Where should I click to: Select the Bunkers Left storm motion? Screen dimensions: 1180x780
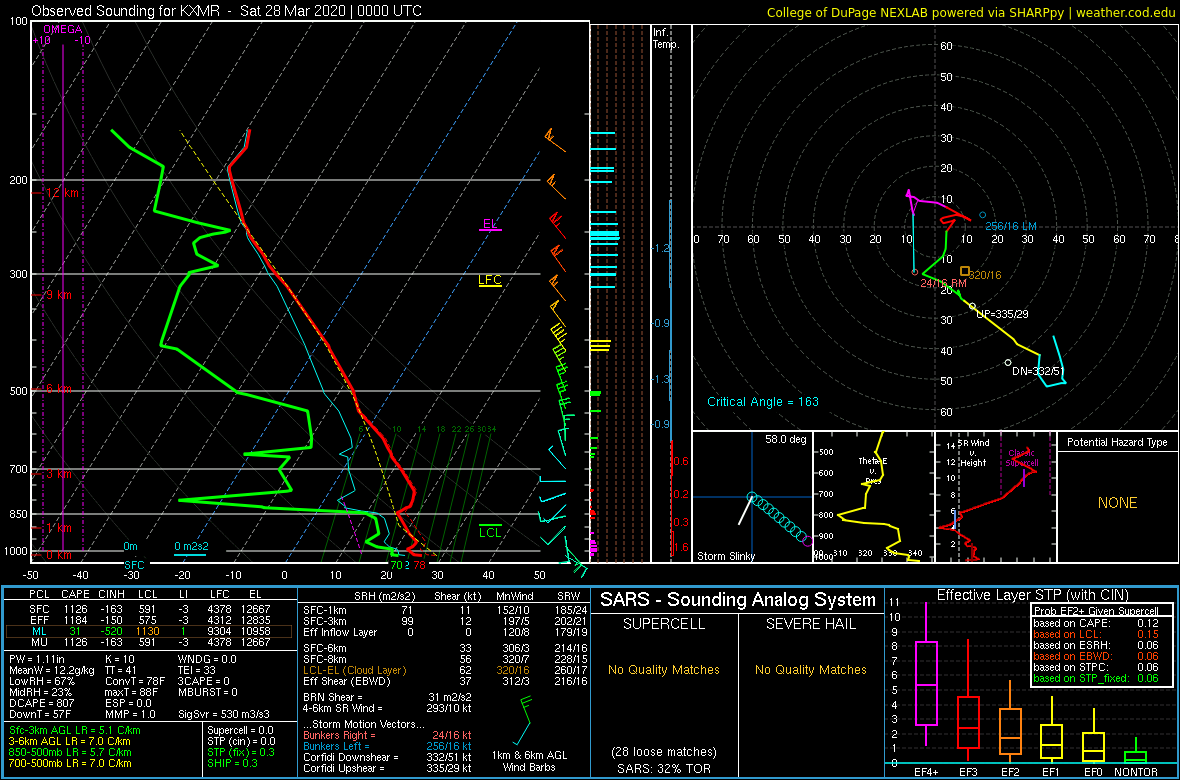[386, 745]
